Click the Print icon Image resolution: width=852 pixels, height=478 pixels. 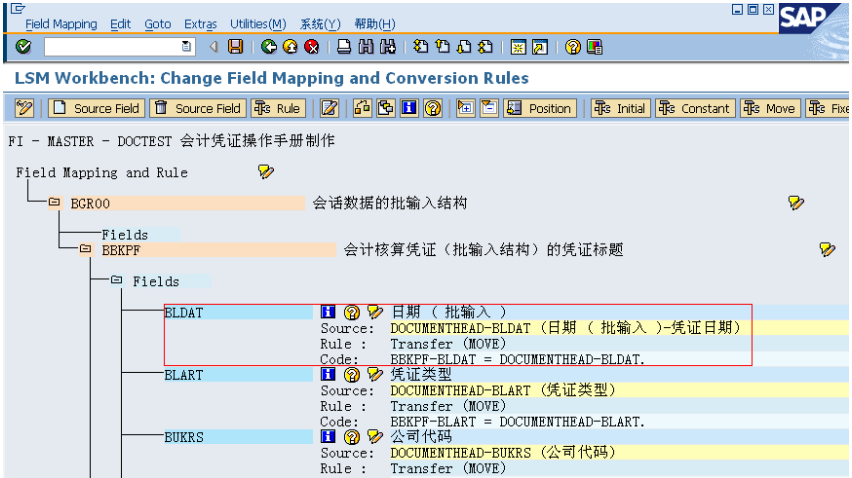tap(344, 47)
